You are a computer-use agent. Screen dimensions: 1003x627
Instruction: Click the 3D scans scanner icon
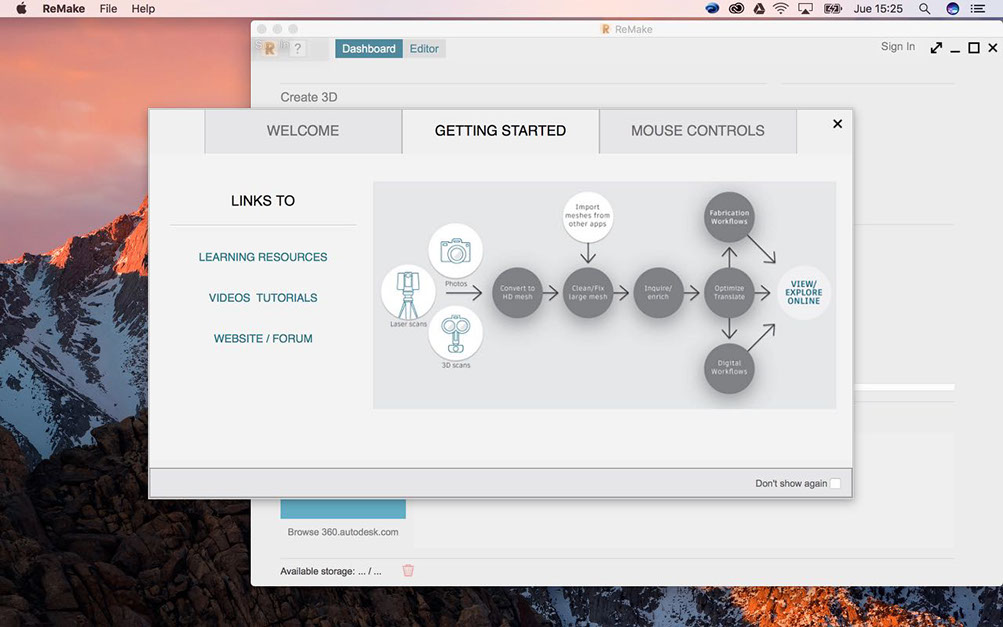[455, 334]
